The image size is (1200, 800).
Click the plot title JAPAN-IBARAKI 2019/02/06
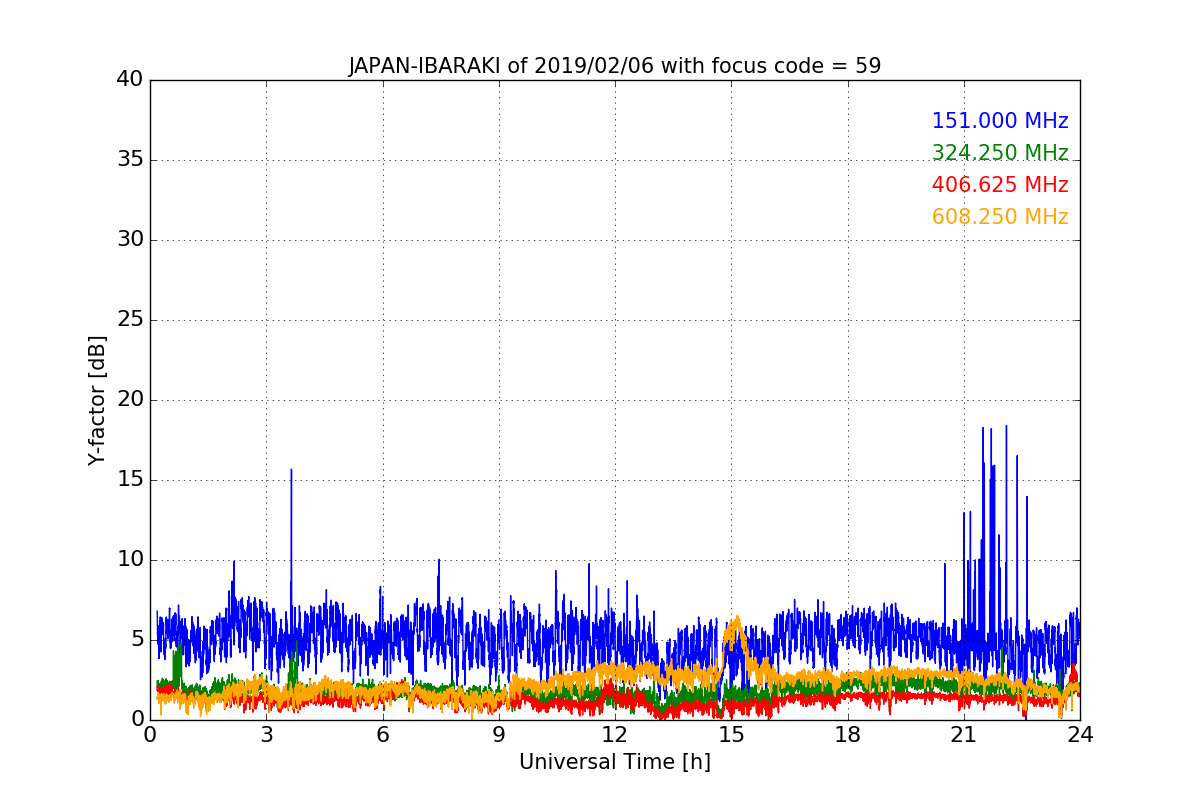pyautogui.click(x=614, y=66)
